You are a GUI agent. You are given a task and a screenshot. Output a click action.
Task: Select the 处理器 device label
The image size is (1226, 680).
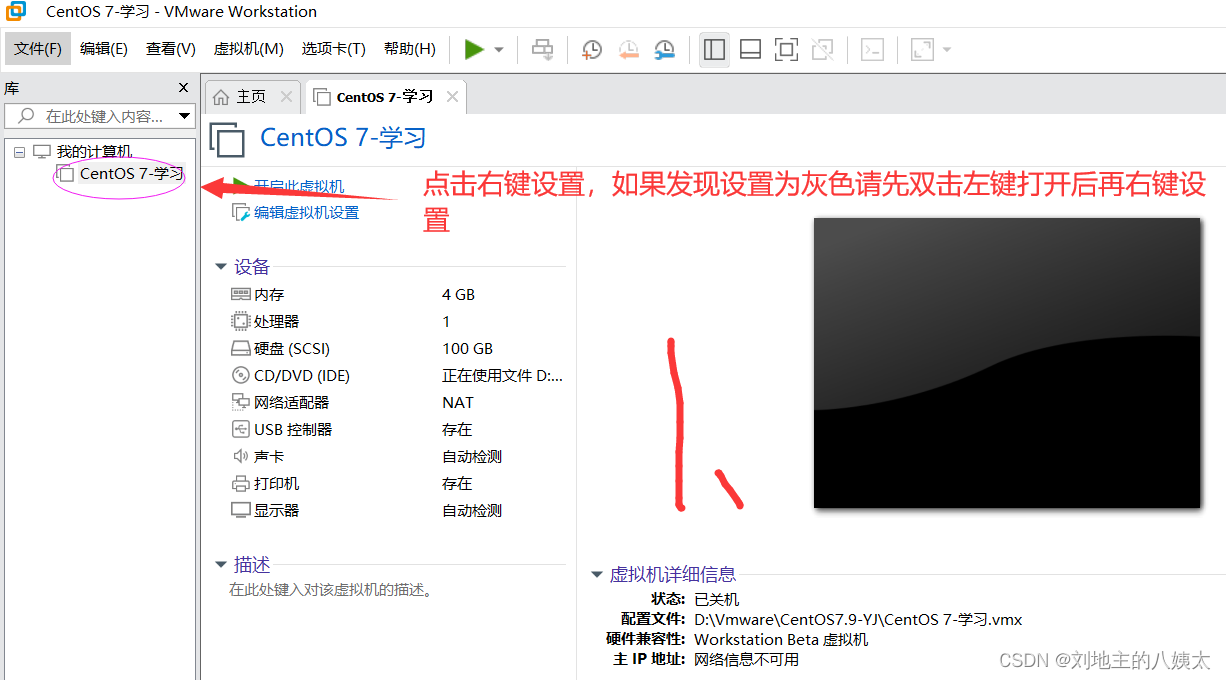[x=277, y=321]
